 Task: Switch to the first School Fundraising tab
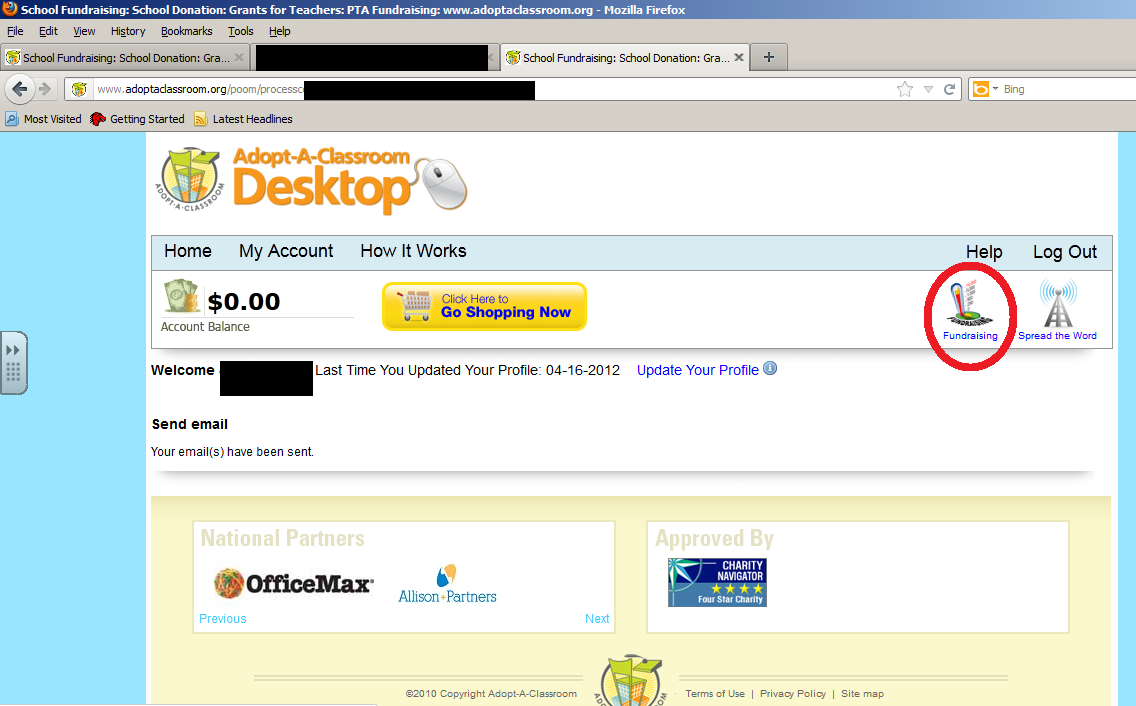[x=126, y=57]
